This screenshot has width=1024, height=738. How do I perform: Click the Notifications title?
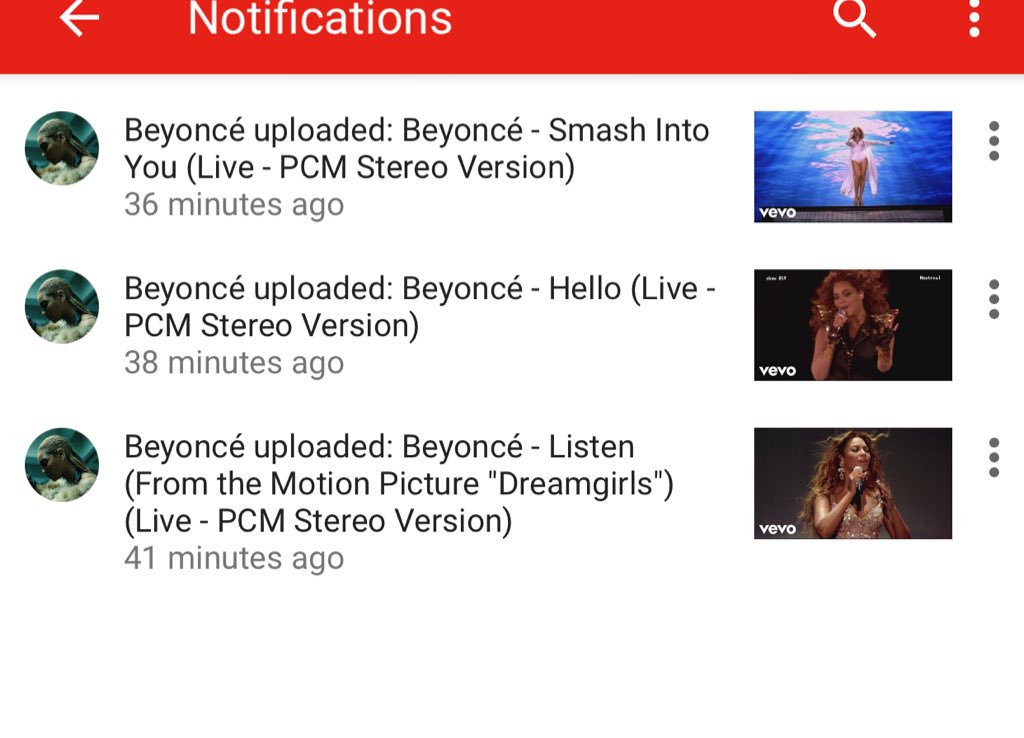[x=320, y=18]
